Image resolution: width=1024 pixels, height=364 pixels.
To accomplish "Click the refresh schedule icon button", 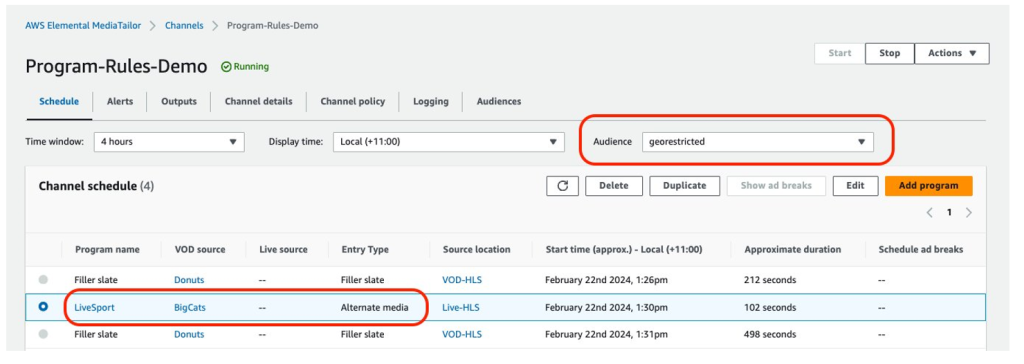I will (562, 186).
